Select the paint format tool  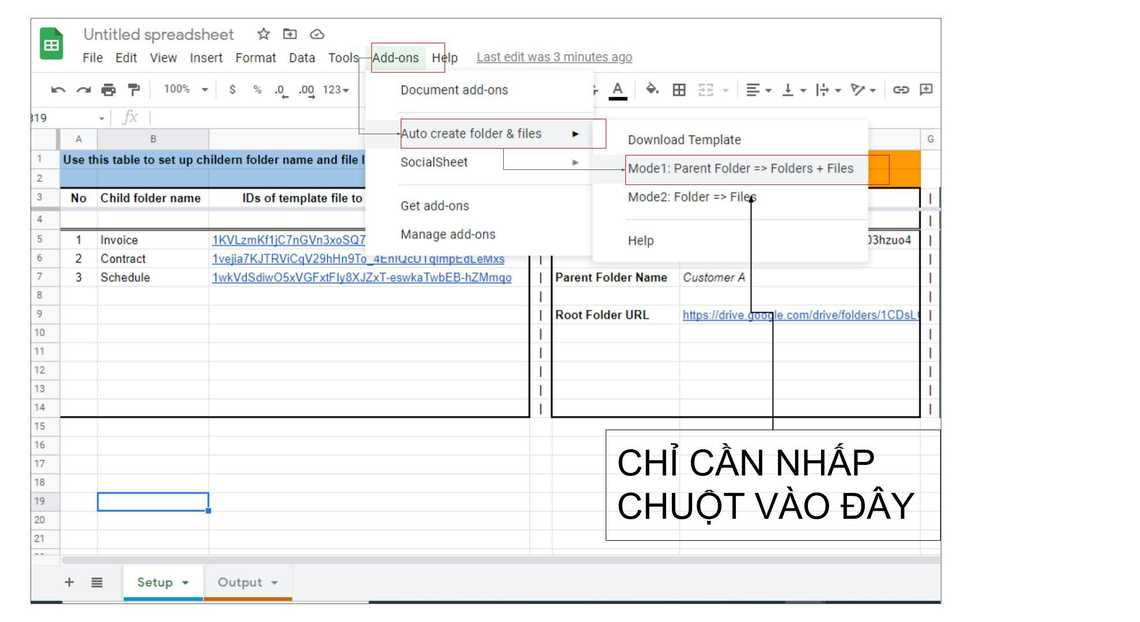(133, 90)
